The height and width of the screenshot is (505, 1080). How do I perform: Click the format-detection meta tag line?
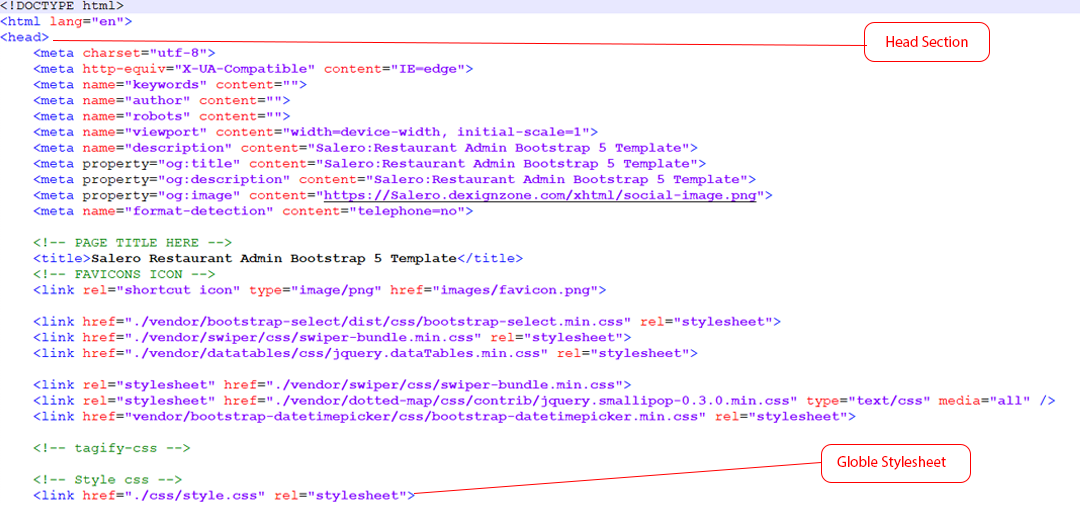coord(252,211)
